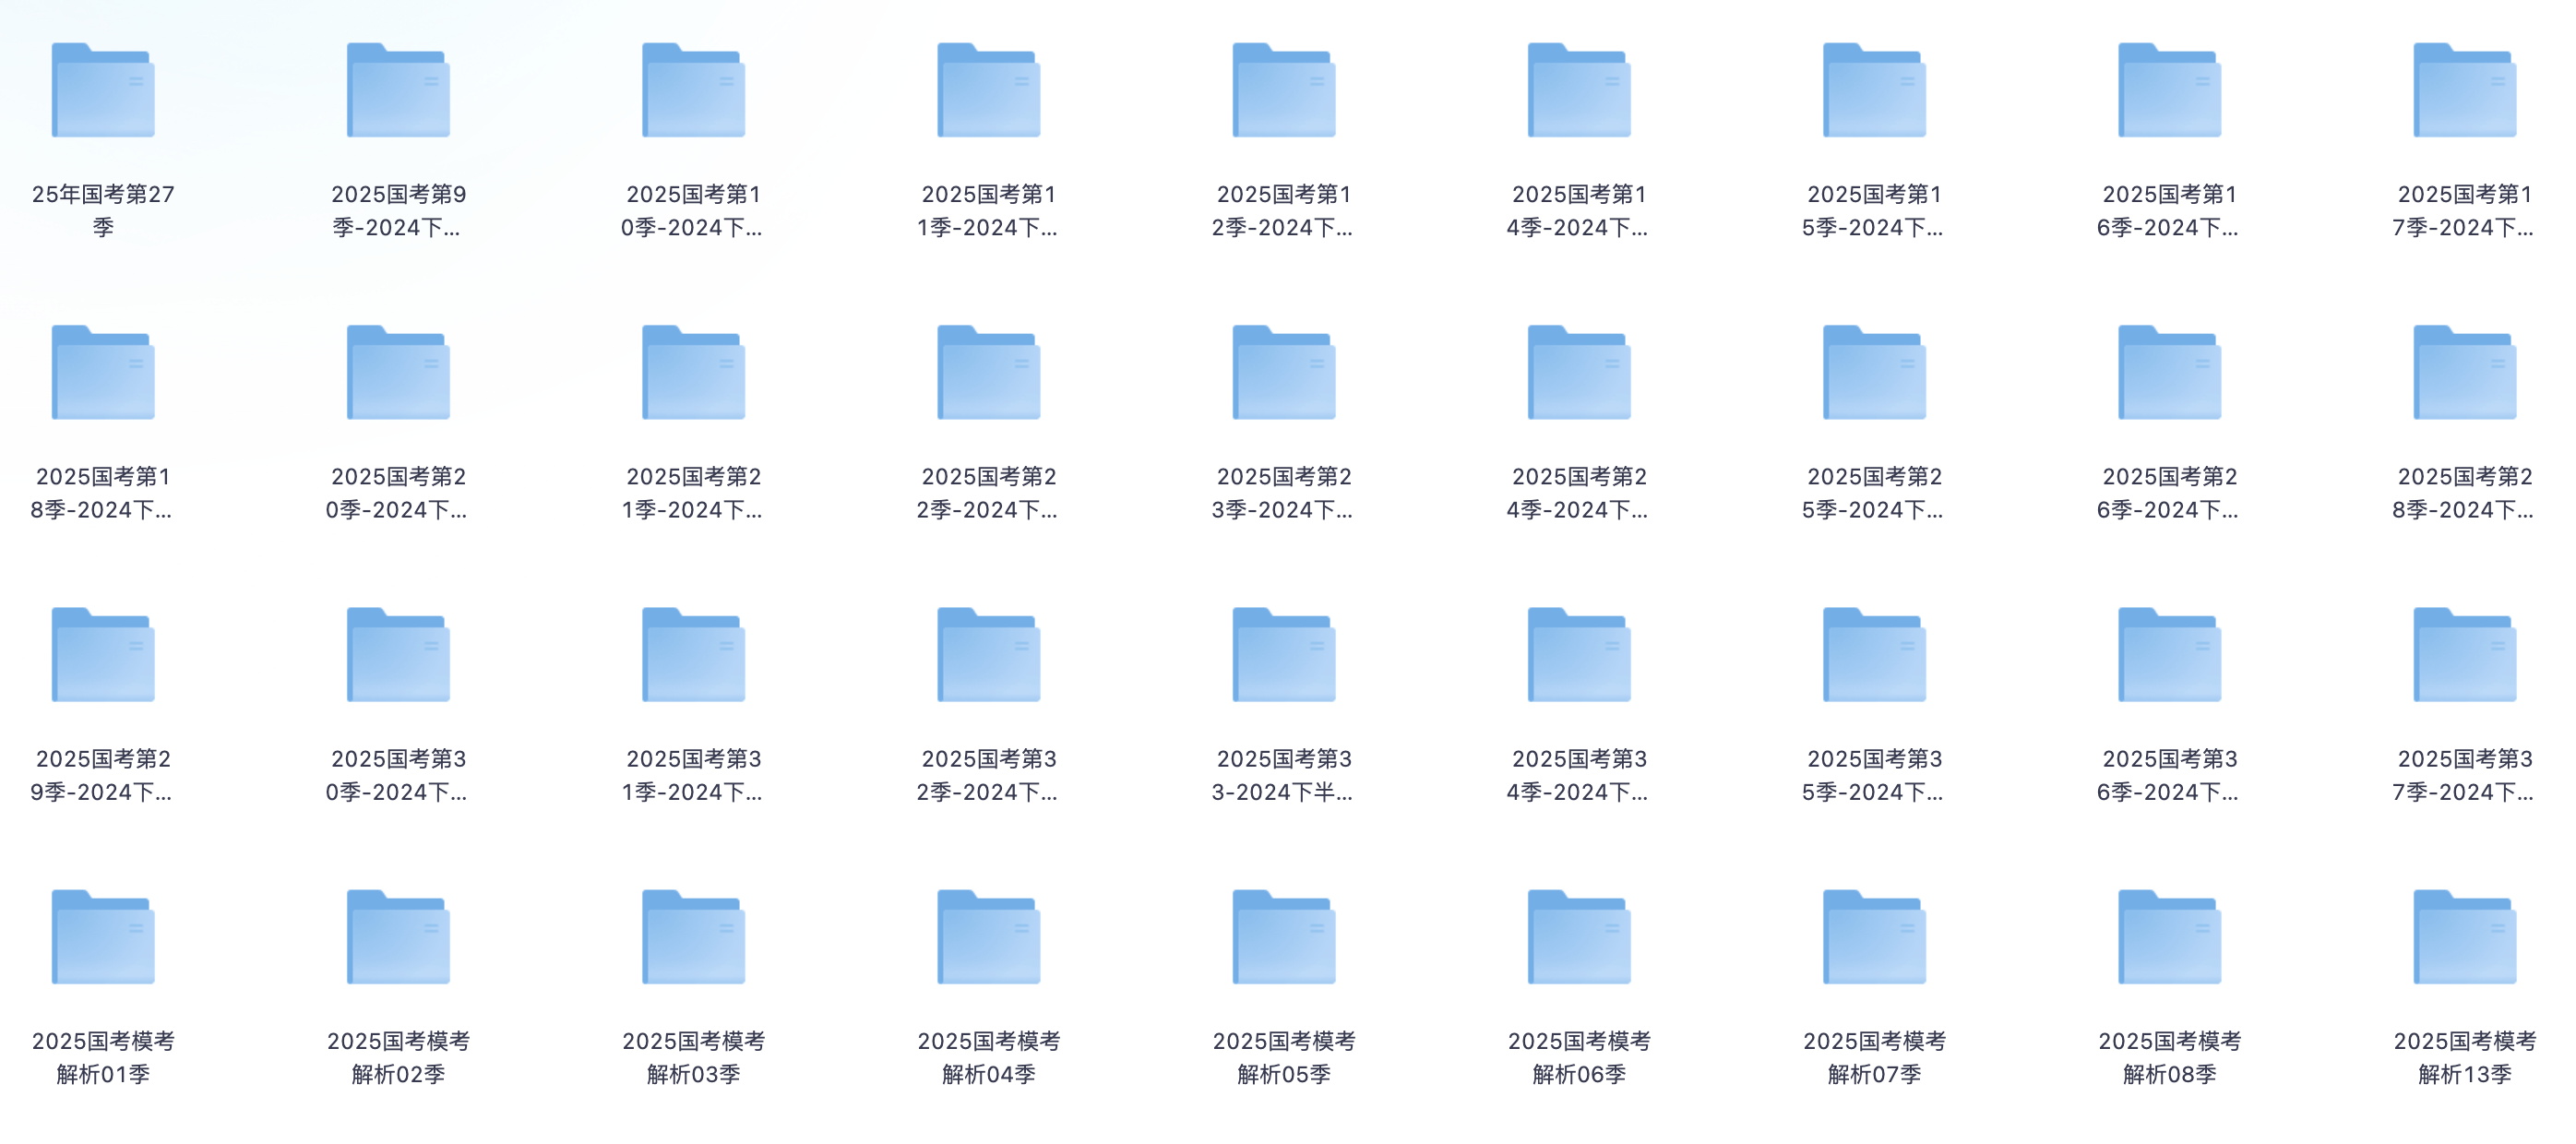Open the 2025国考模考解析07季 folder icon
The height and width of the screenshot is (1144, 2576).
pyautogui.click(x=1874, y=937)
